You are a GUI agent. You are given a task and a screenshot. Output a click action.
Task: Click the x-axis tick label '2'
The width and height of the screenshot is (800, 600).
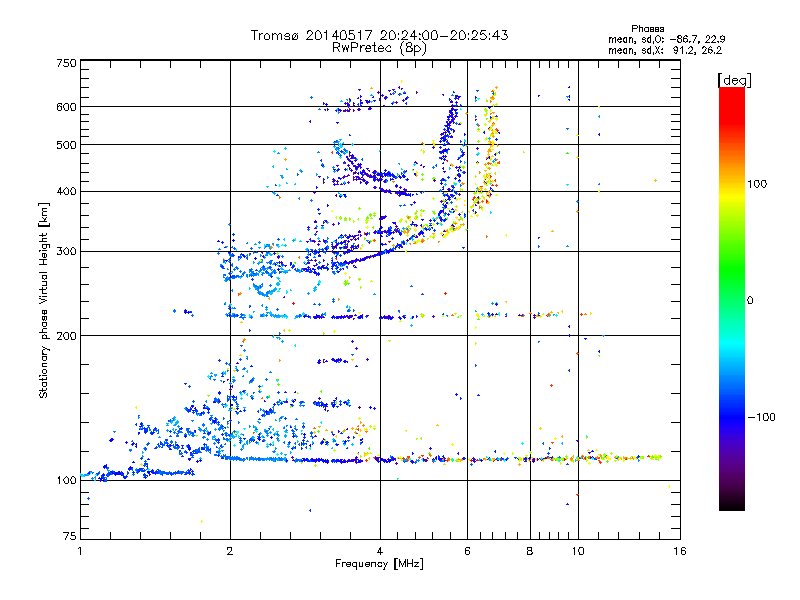tap(230, 551)
